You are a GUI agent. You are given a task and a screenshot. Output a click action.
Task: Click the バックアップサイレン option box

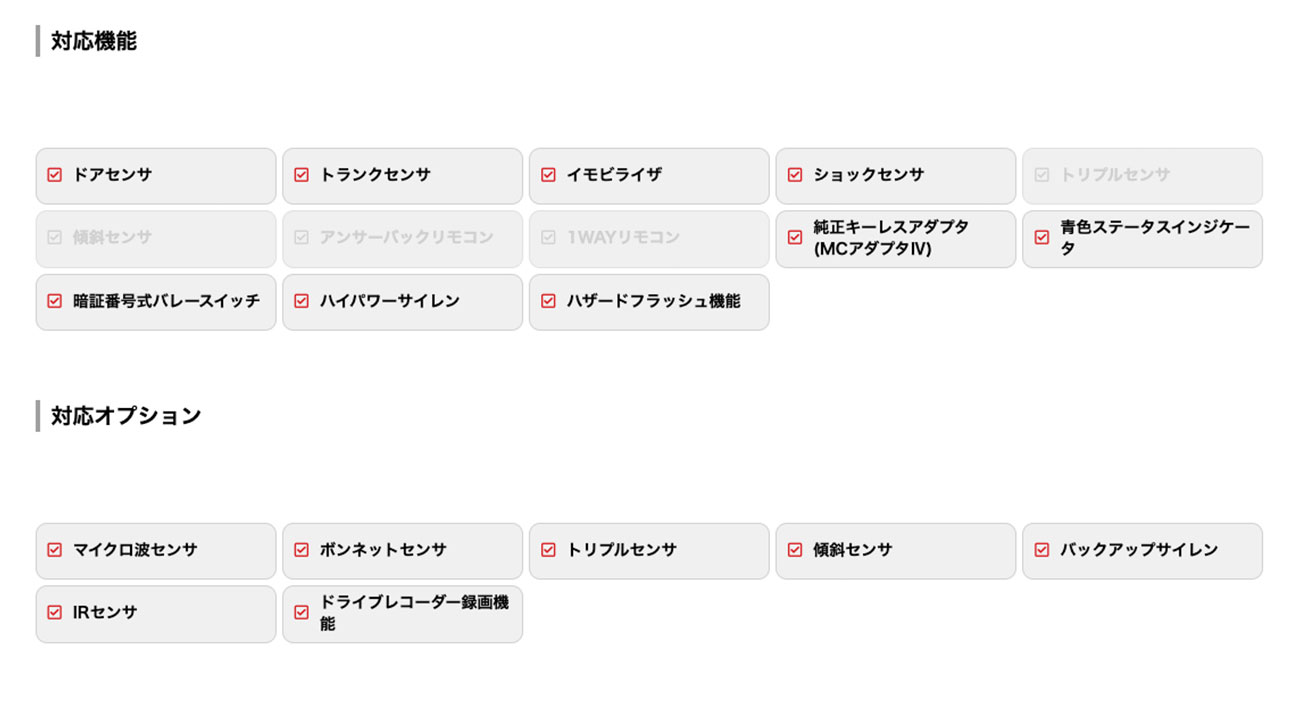point(1142,551)
